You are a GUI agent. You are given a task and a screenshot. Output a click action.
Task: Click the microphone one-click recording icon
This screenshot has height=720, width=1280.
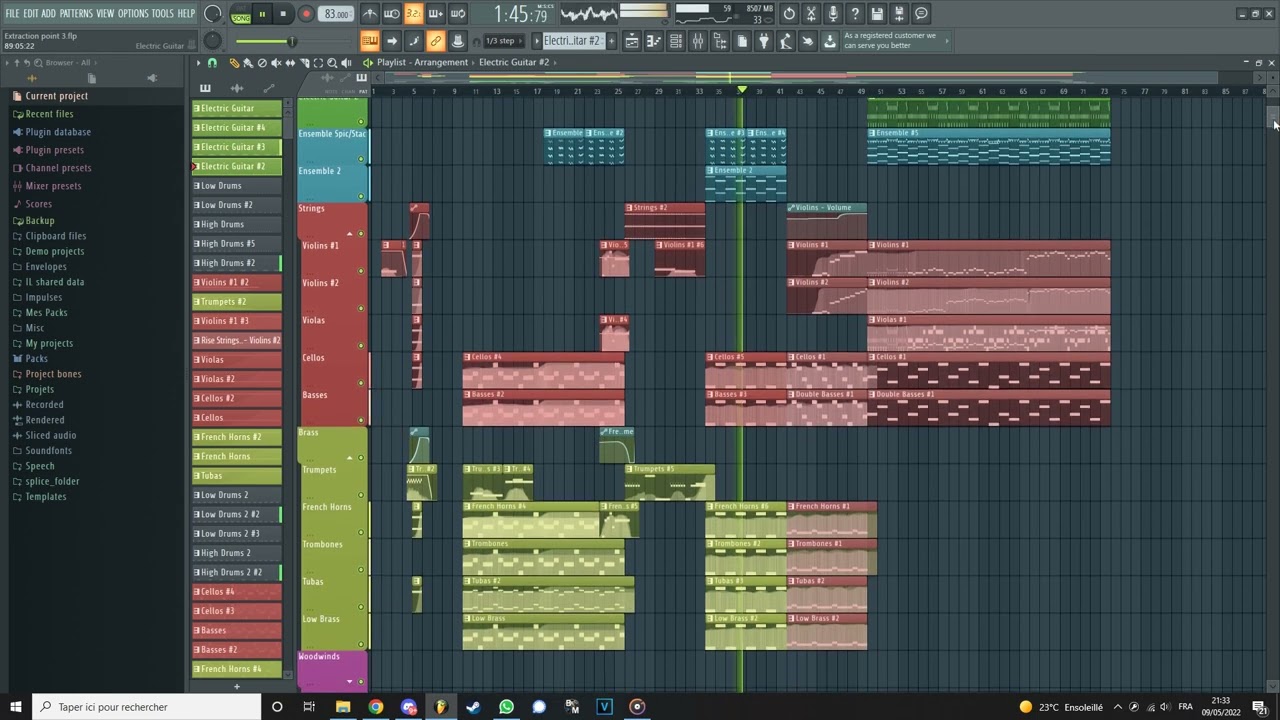point(833,14)
